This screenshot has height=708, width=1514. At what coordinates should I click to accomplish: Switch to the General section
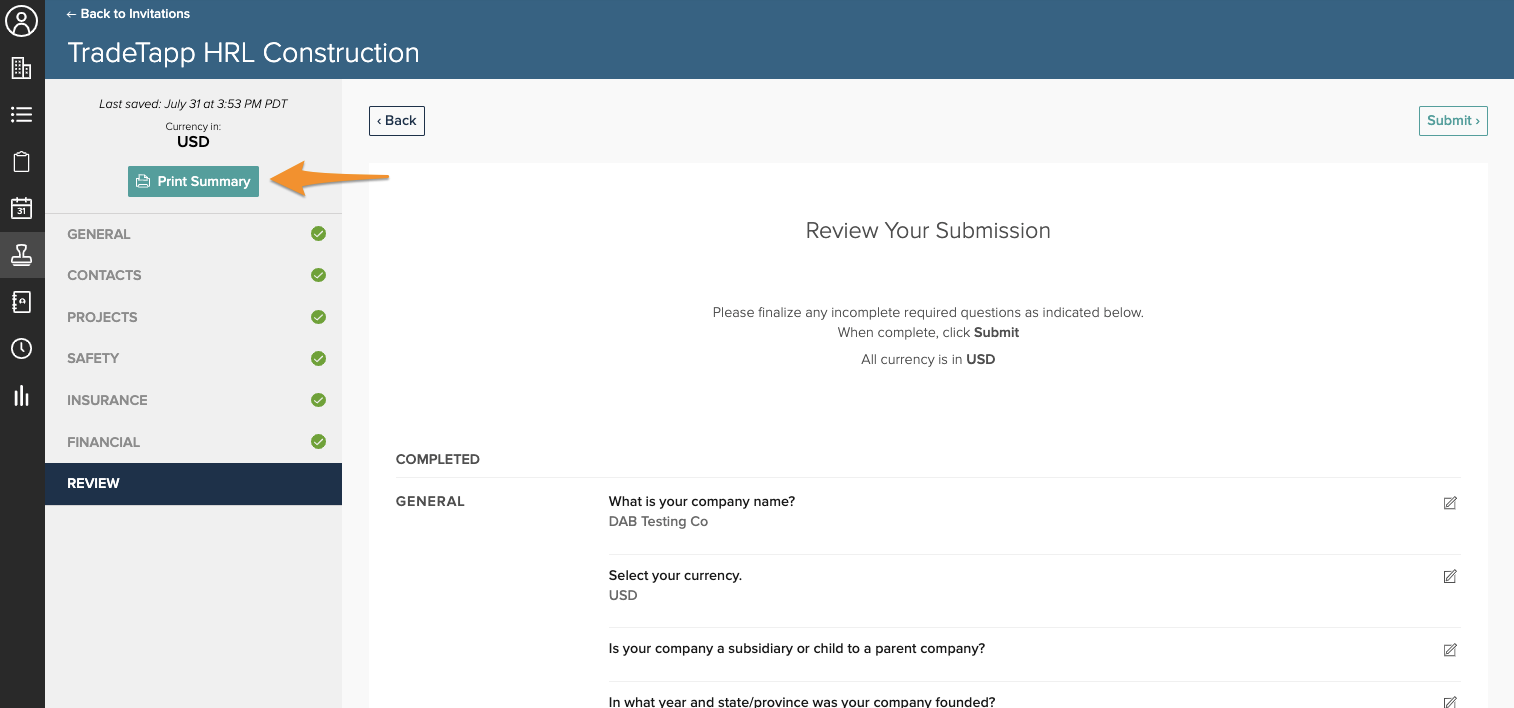[99, 234]
